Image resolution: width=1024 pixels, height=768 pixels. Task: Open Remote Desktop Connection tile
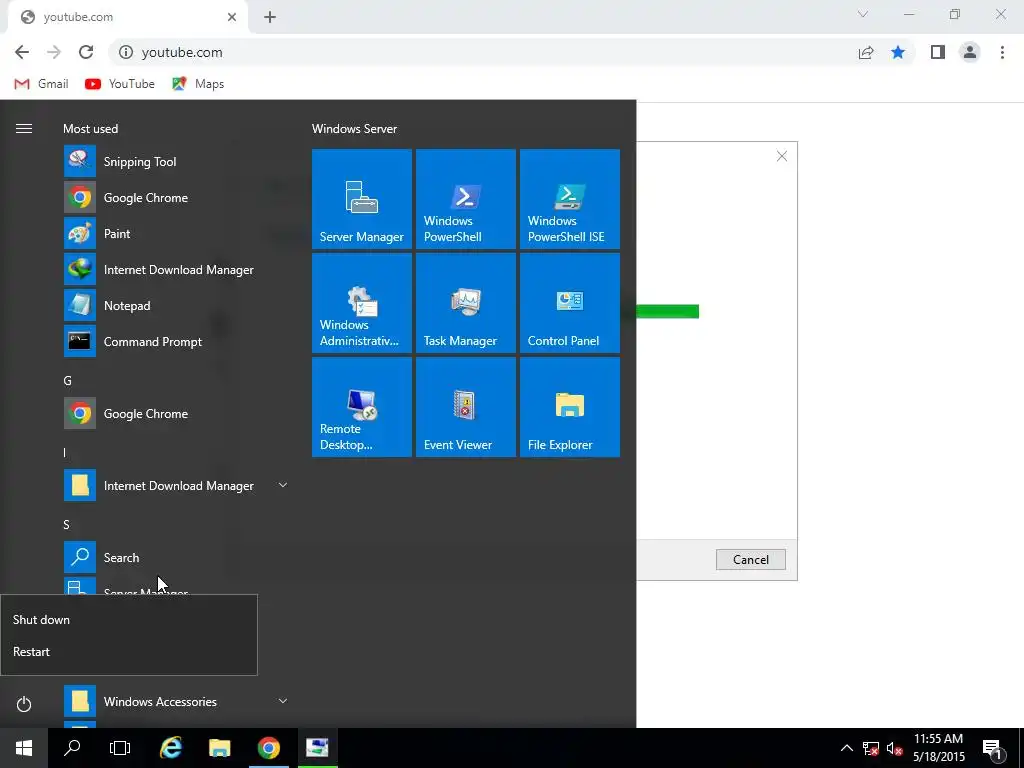[362, 406]
